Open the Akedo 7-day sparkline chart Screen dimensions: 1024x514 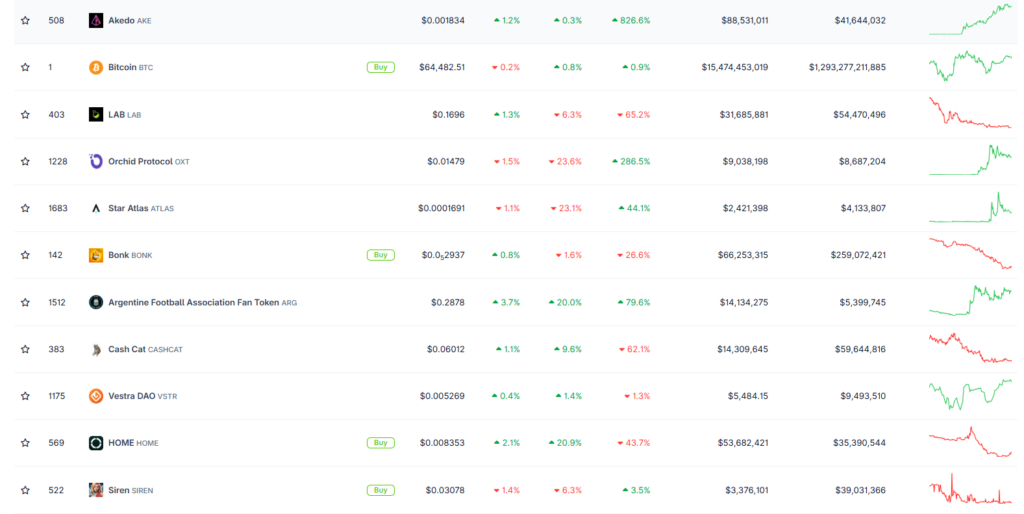tap(970, 19)
